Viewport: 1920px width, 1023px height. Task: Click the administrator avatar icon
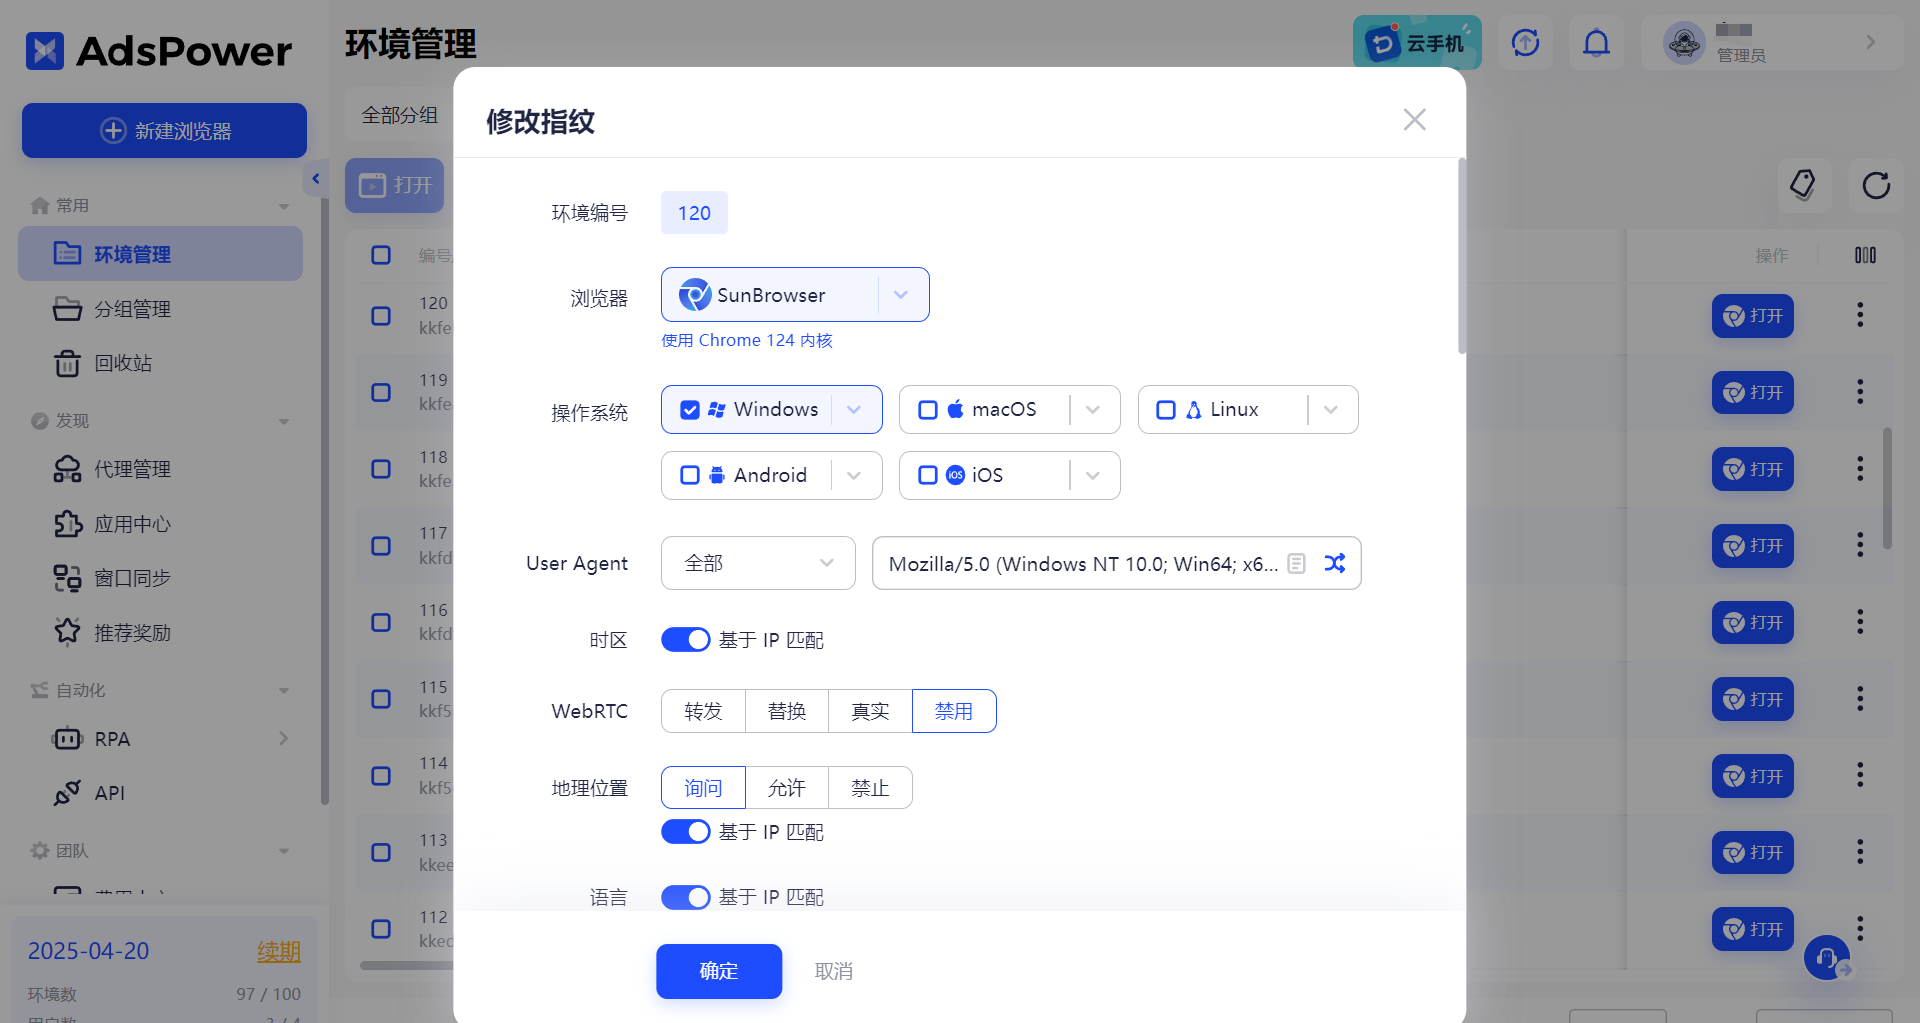point(1684,43)
